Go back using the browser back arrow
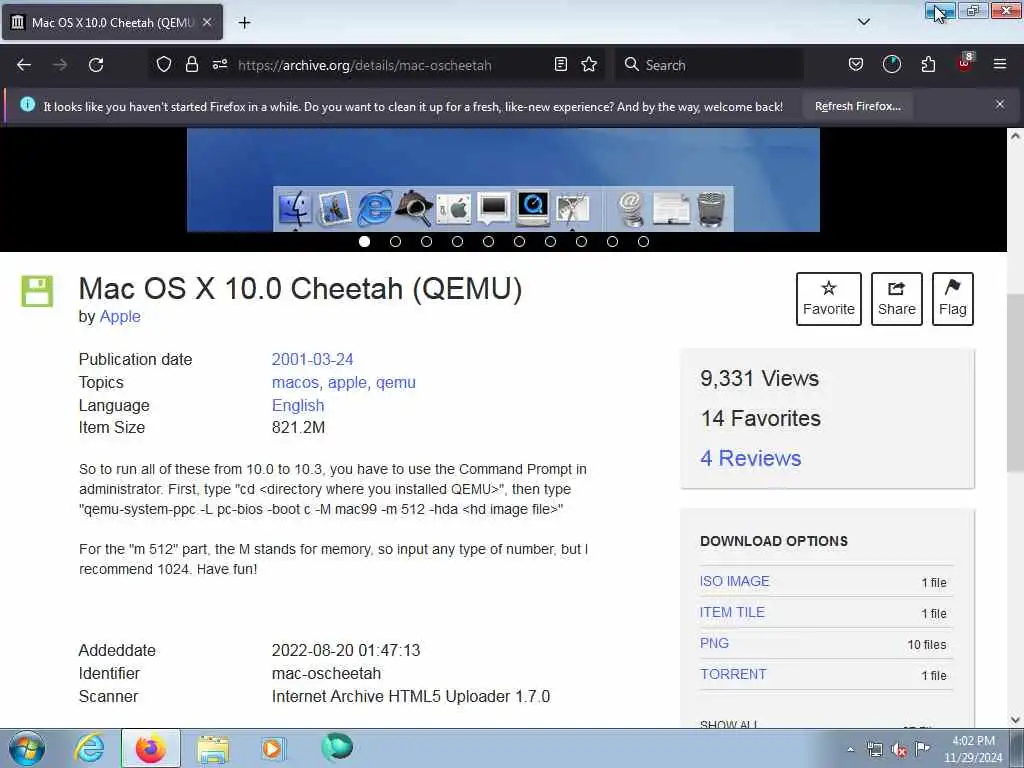The height and width of the screenshot is (768, 1024). (x=24, y=65)
